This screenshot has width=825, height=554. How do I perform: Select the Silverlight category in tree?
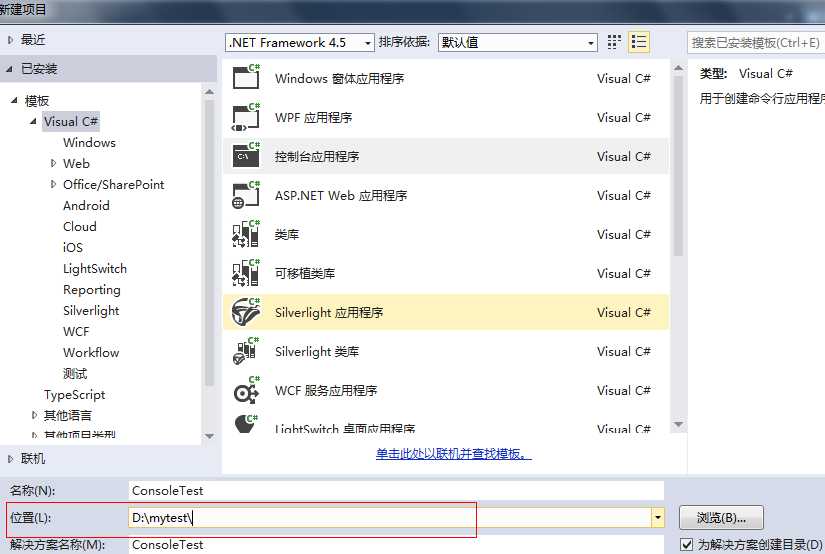point(91,311)
